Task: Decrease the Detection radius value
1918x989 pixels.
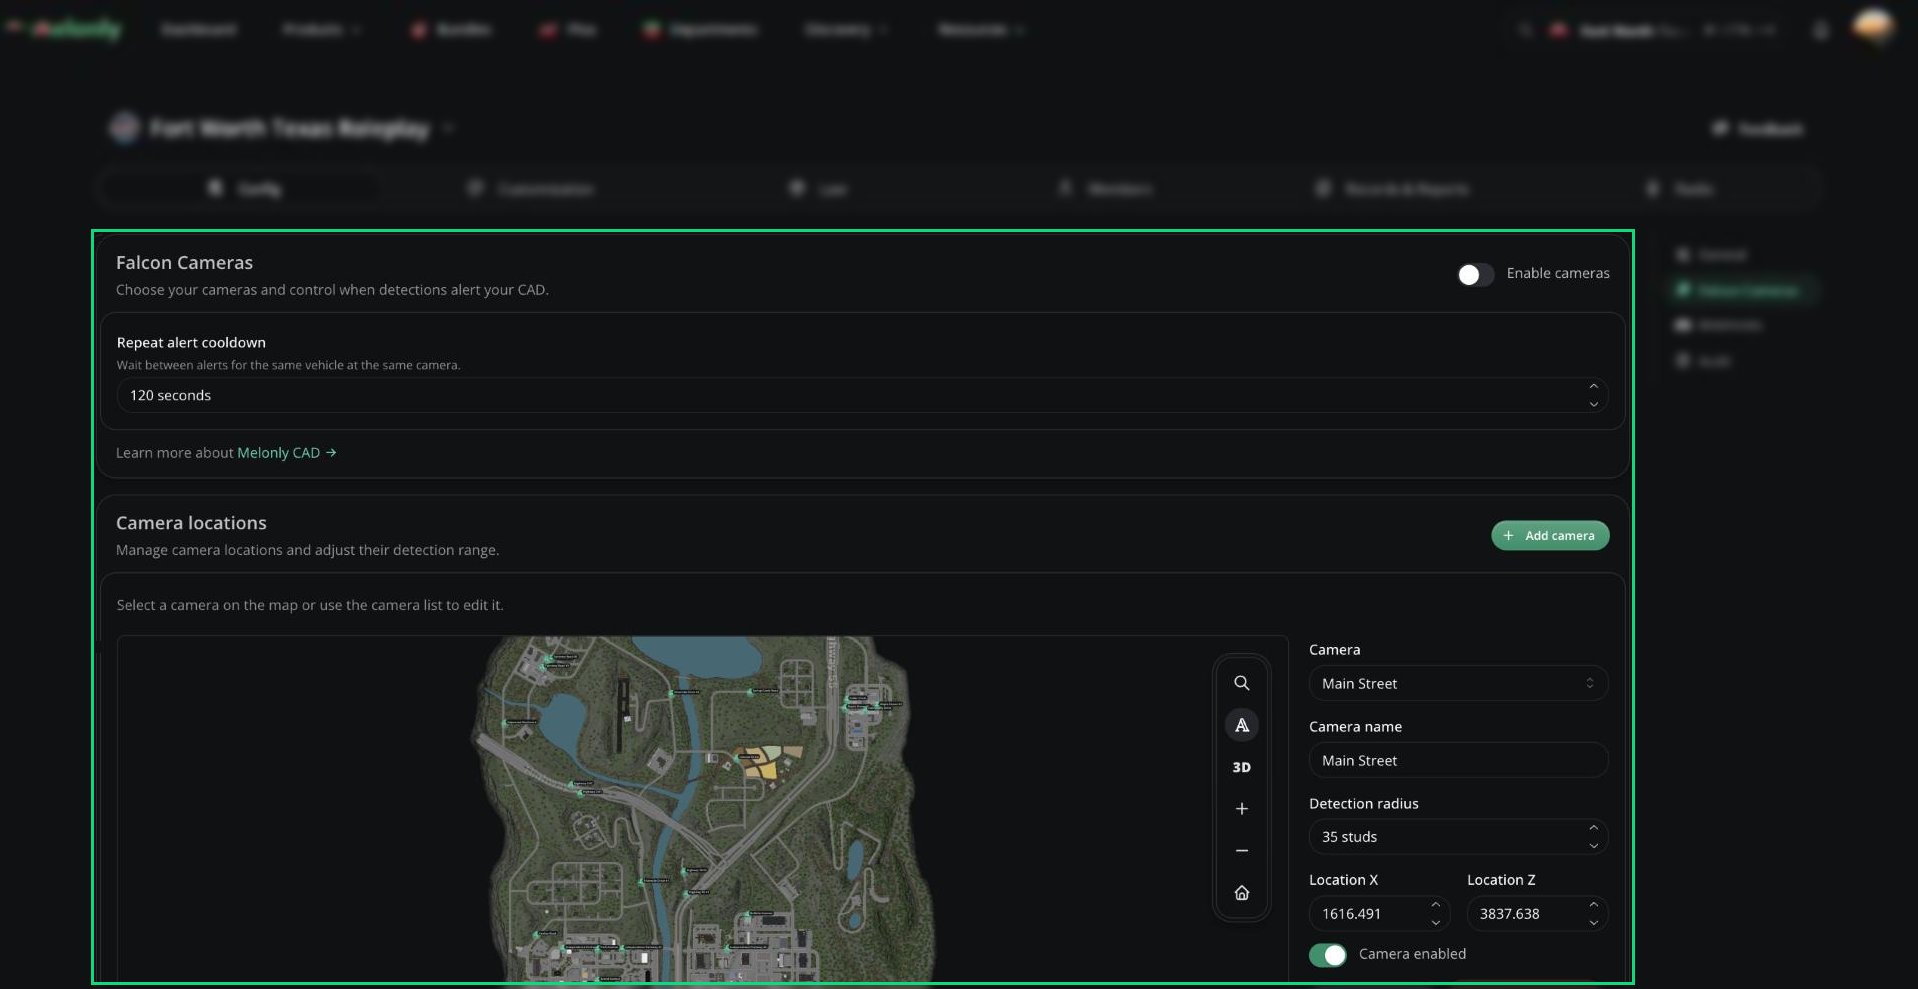Action: point(1593,845)
